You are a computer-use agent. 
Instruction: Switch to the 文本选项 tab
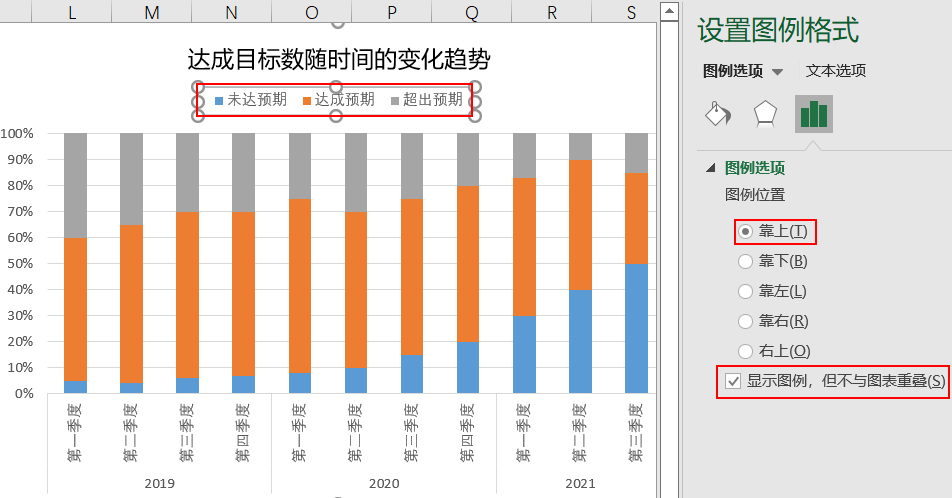point(835,71)
